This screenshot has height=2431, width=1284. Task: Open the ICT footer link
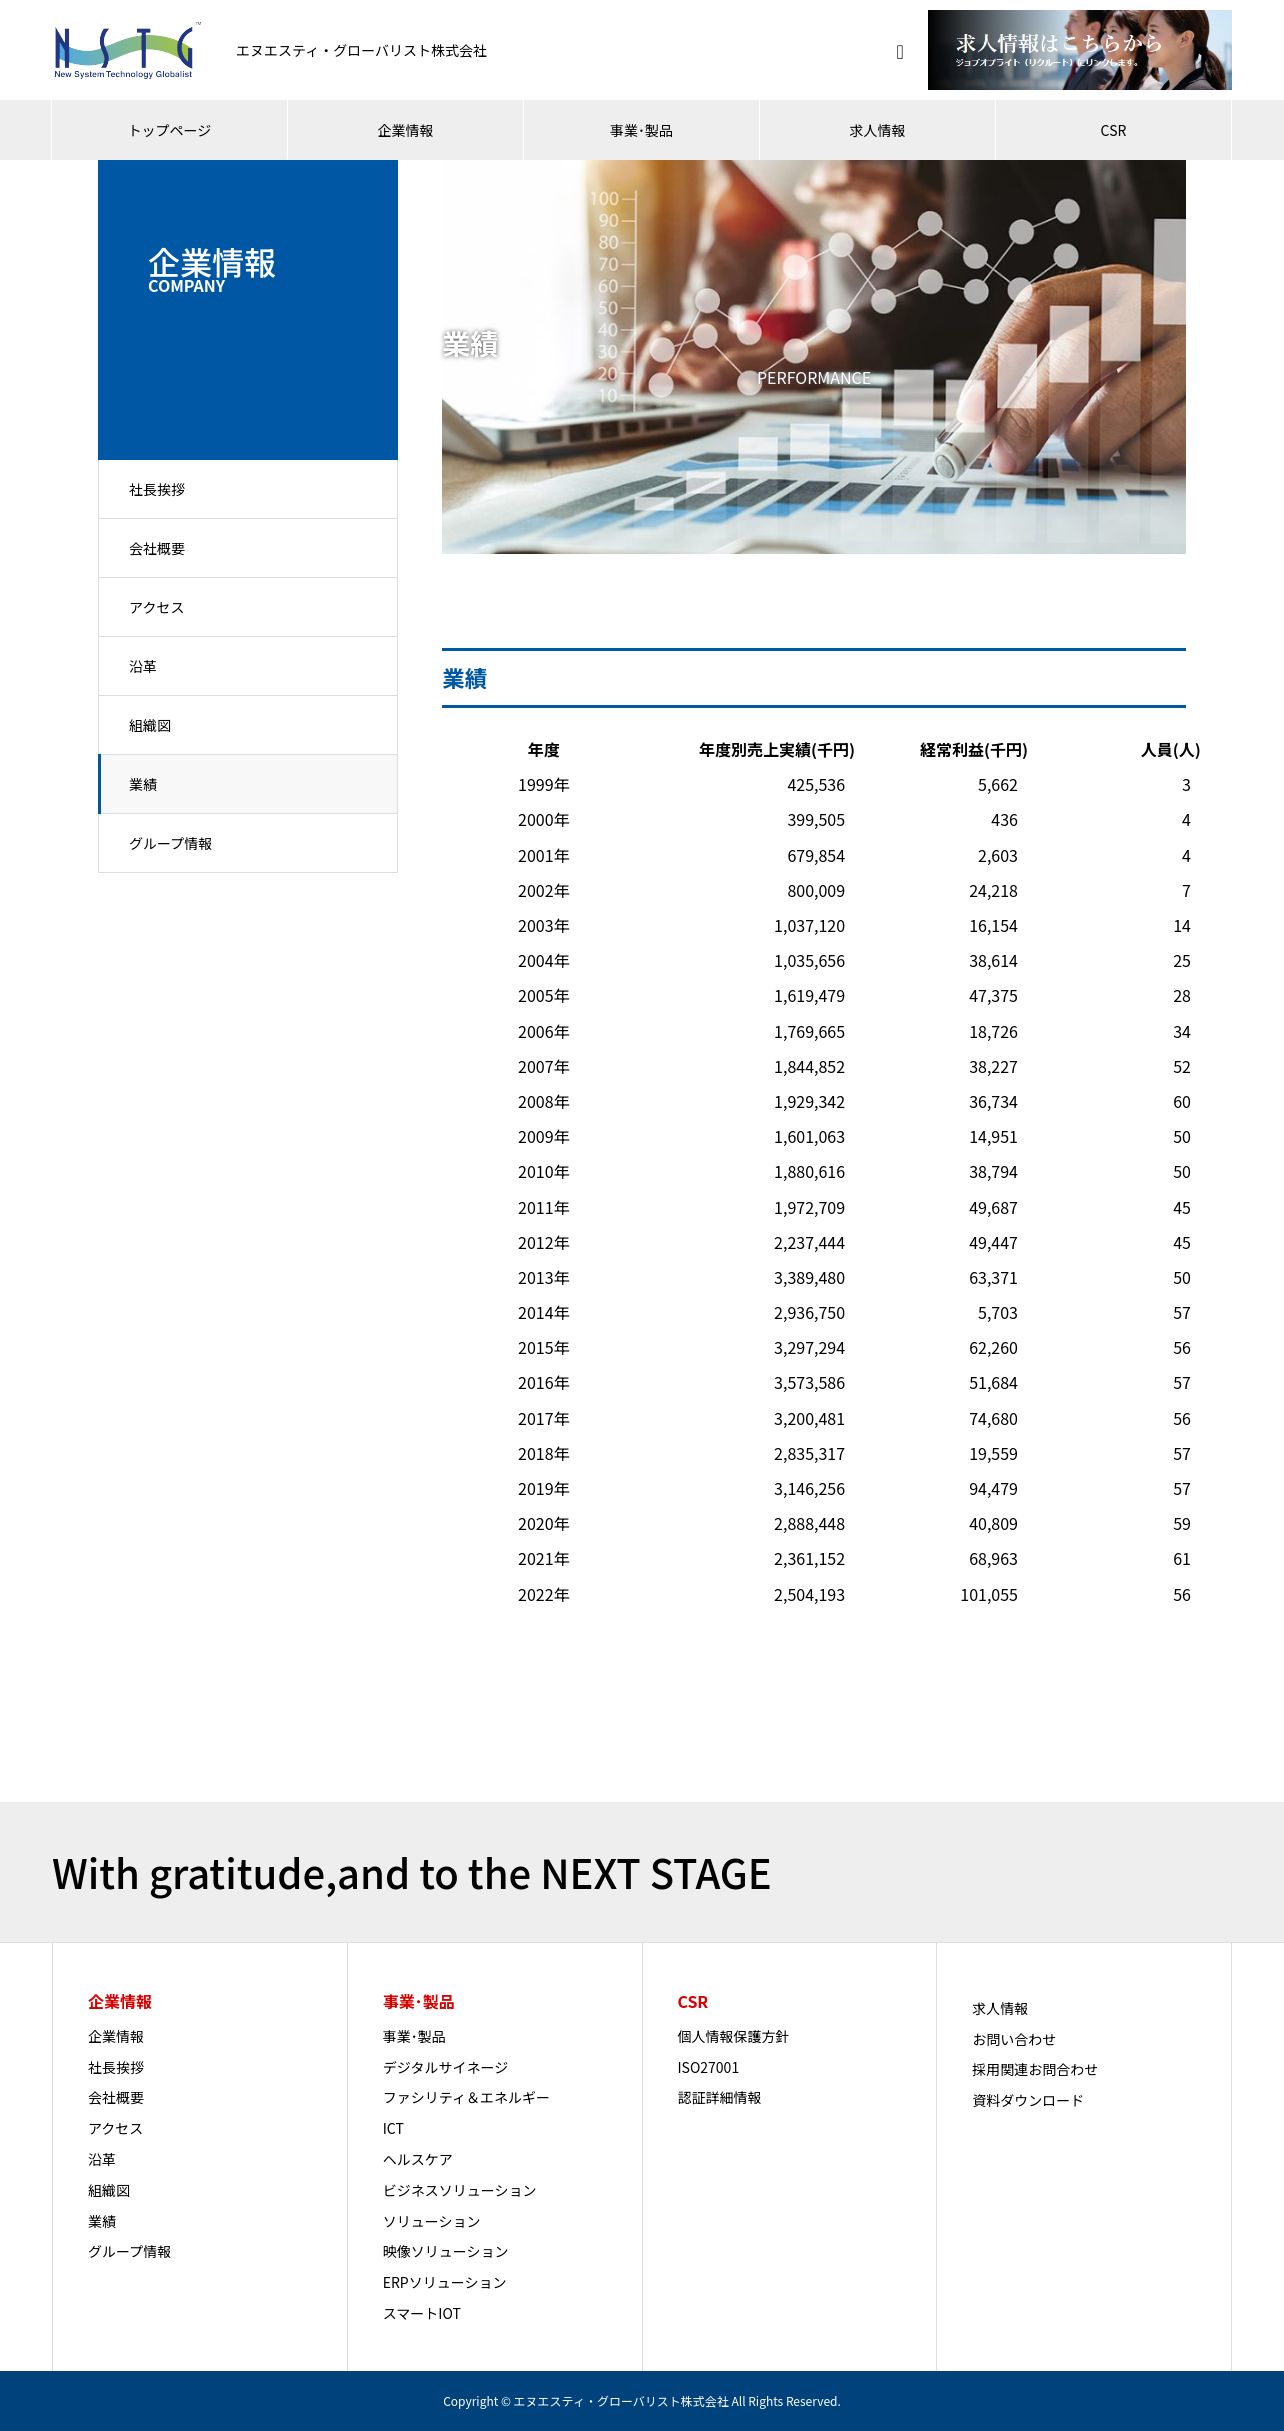pos(393,2128)
